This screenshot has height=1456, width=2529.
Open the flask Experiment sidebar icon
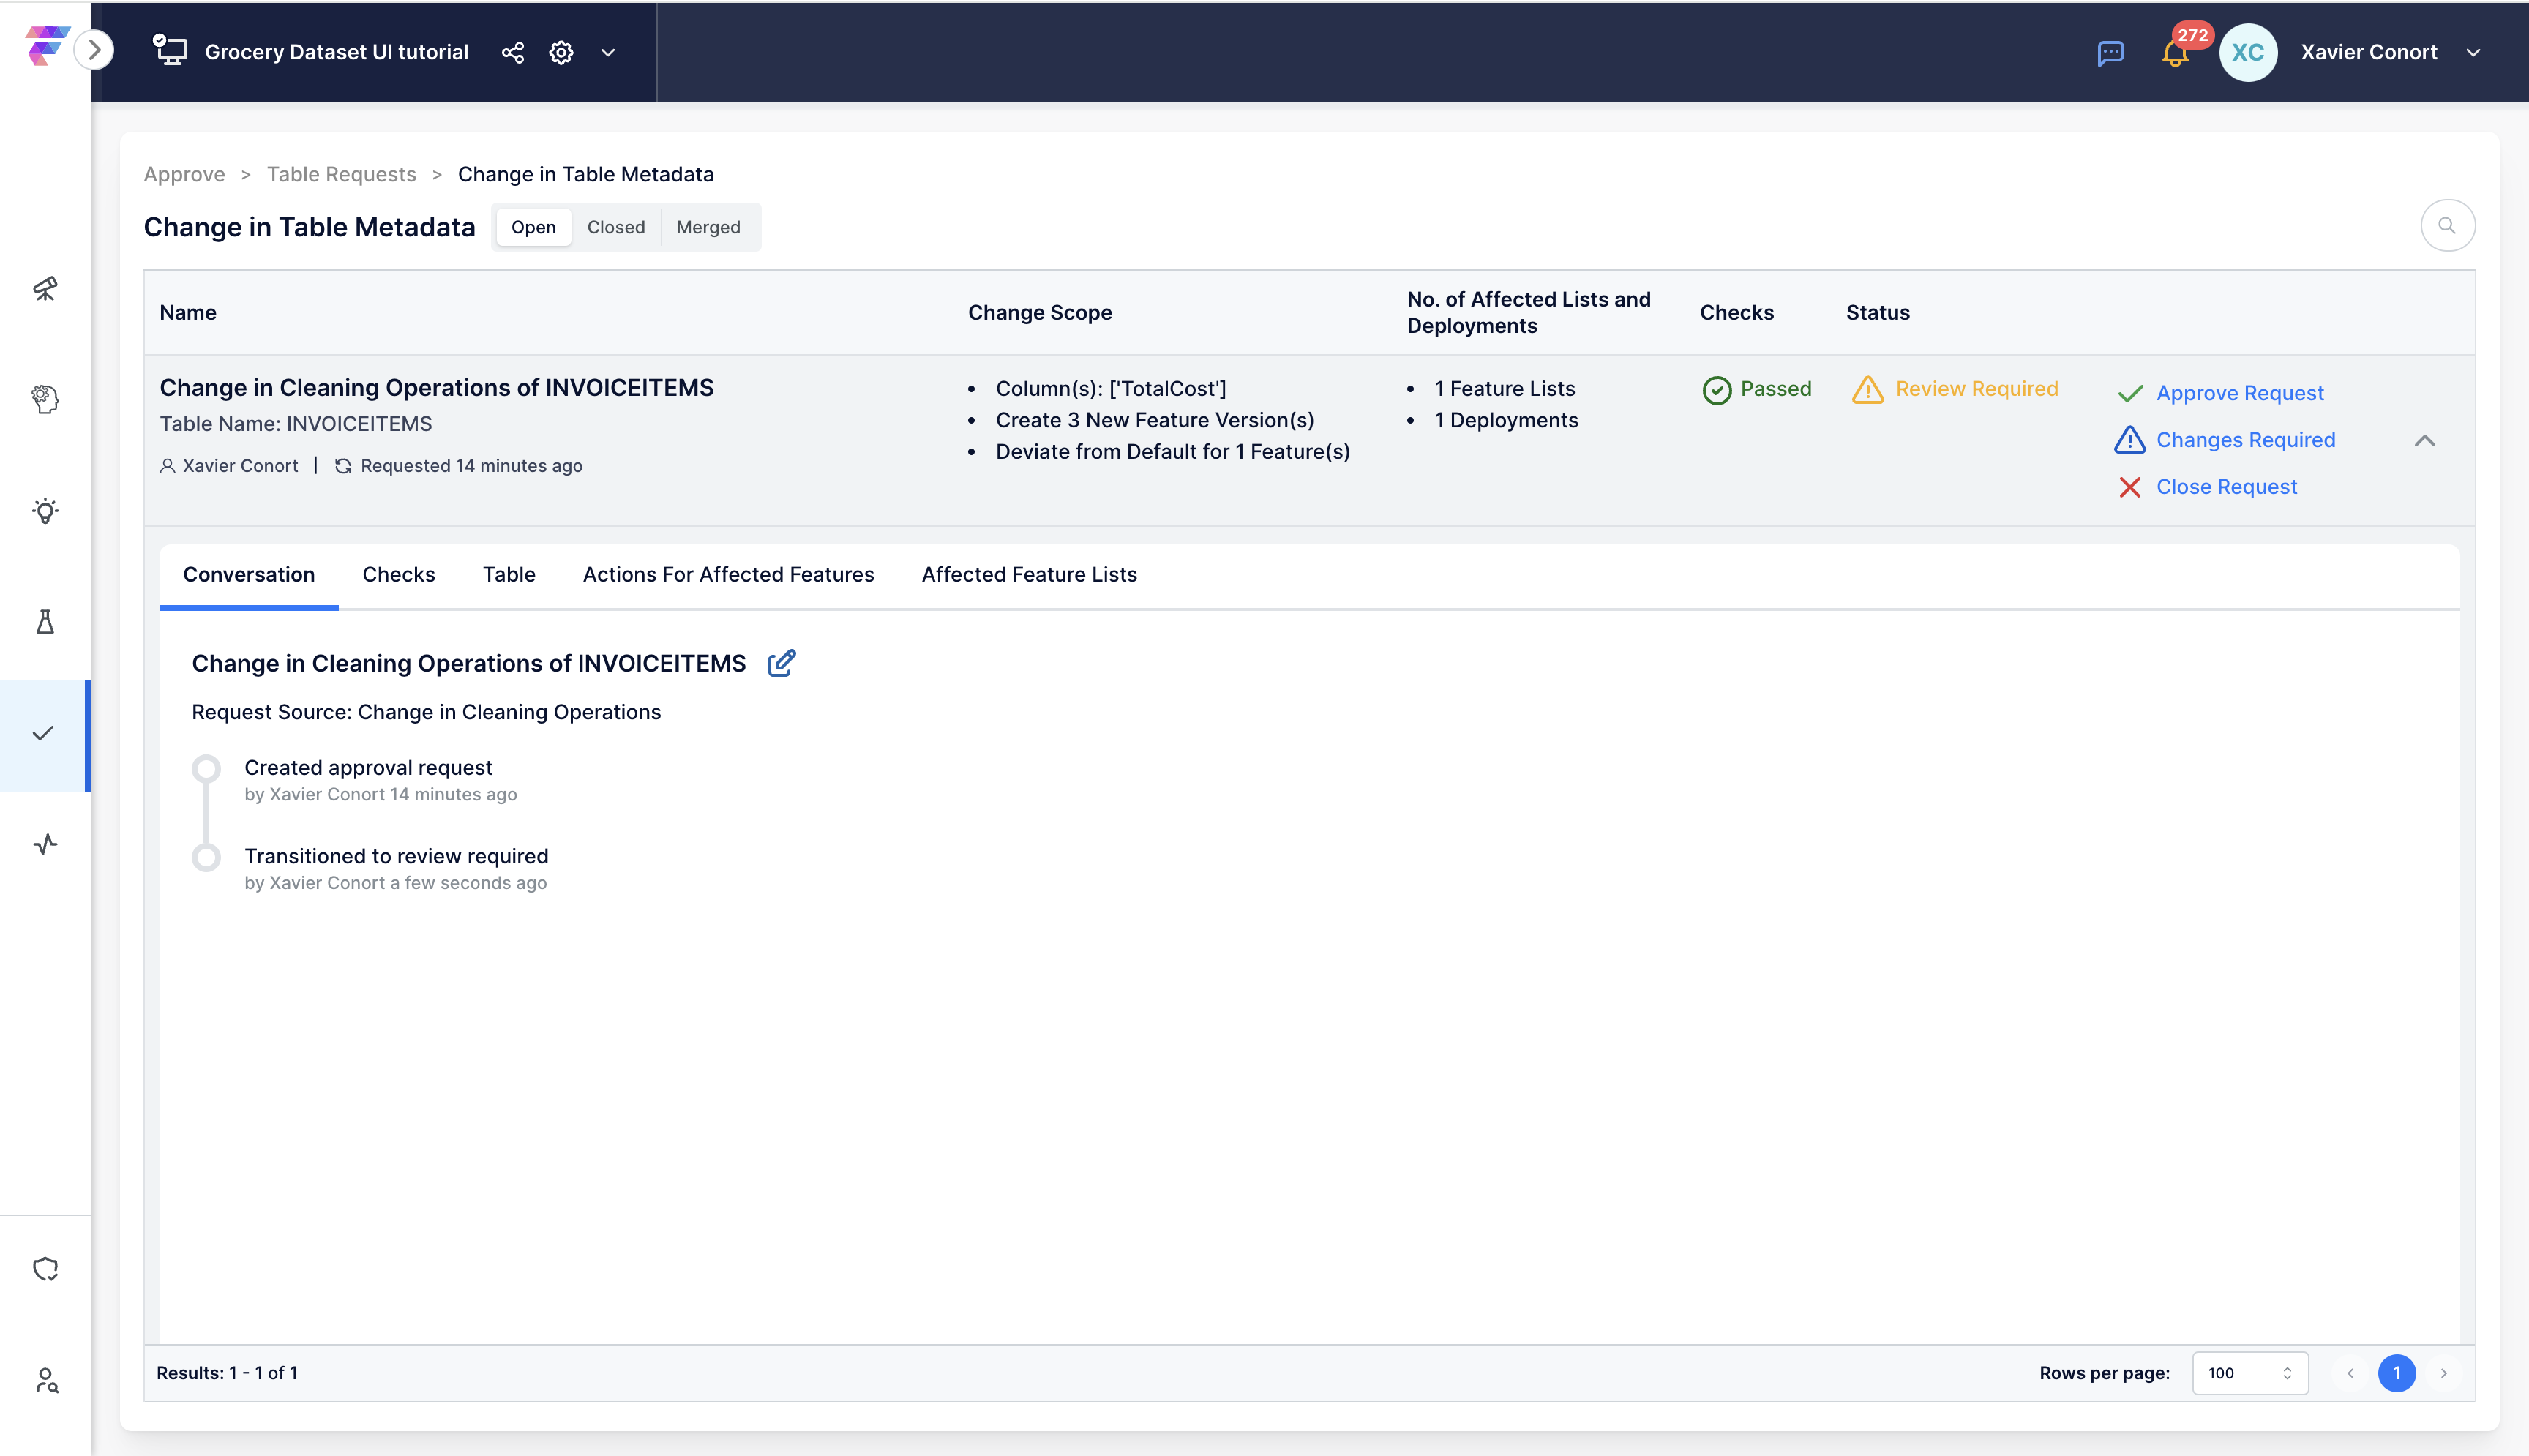pyautogui.click(x=45, y=622)
